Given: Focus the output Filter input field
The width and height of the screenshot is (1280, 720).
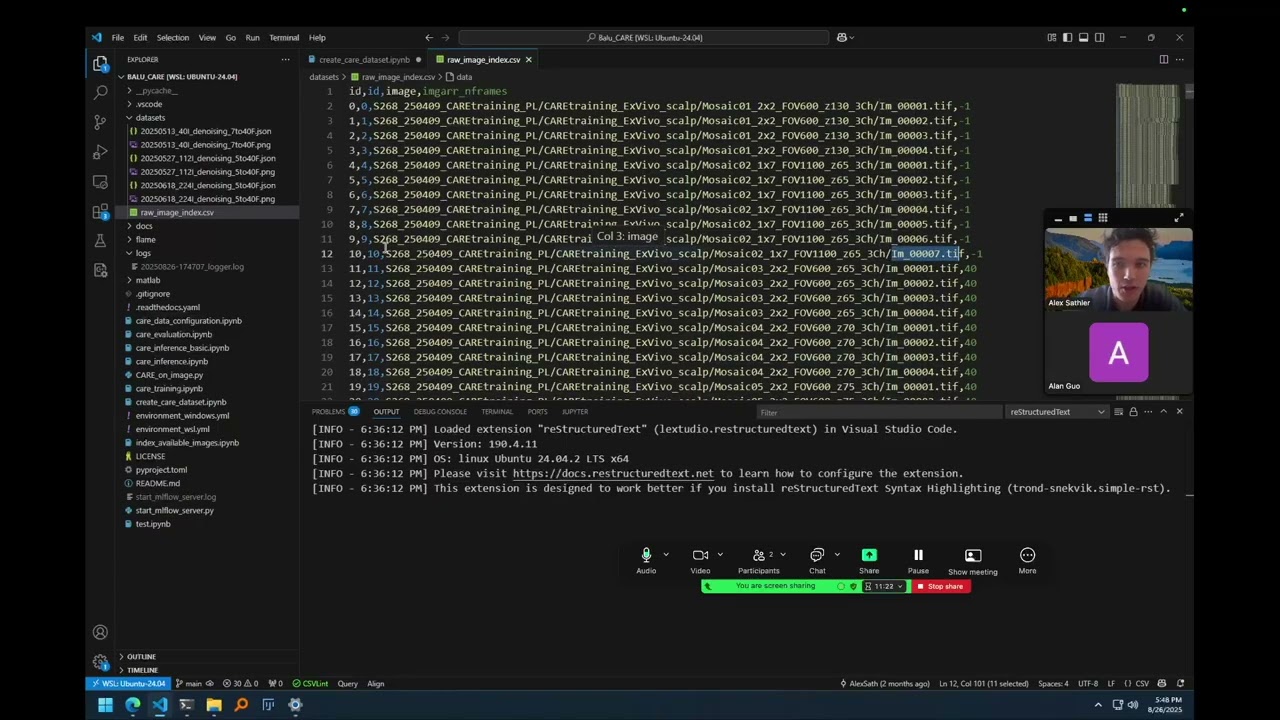Looking at the screenshot, I should click(x=878, y=412).
